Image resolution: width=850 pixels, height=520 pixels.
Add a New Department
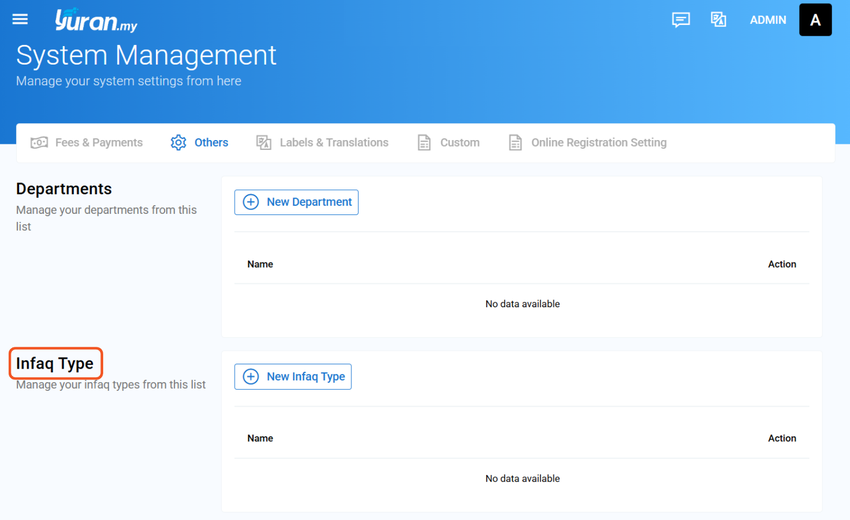click(297, 202)
